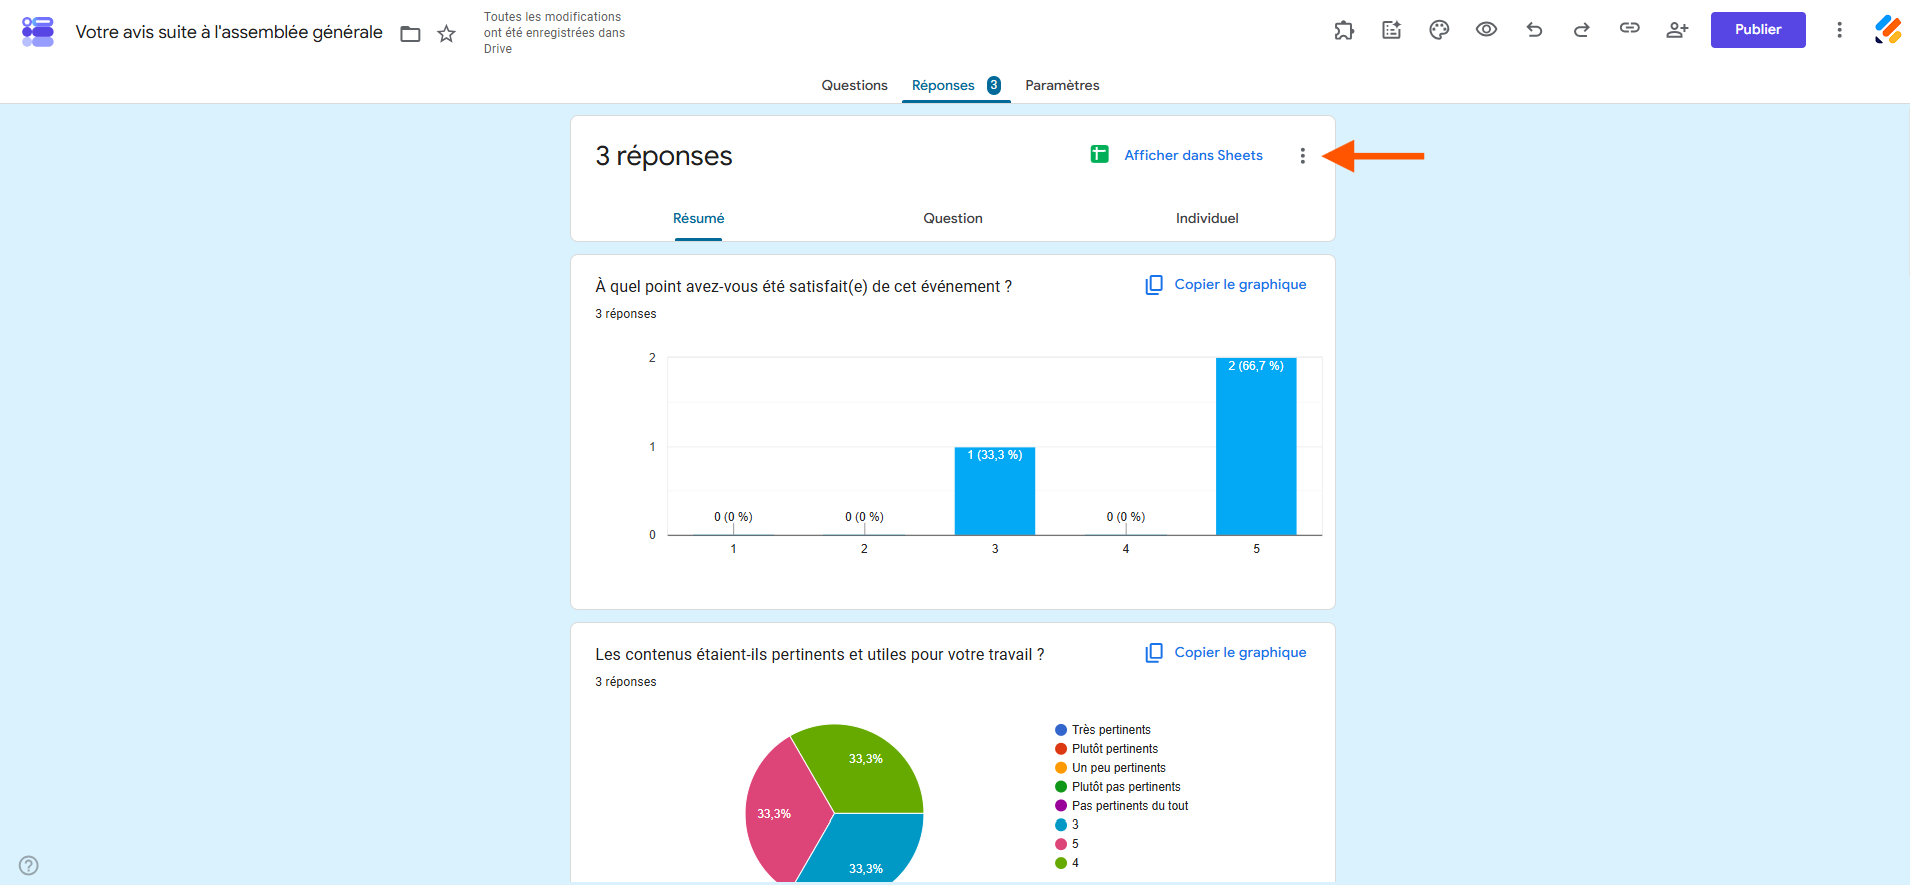This screenshot has height=885, width=1910.
Task: Click the Un peu pertinents legend dot
Action: click(1061, 768)
